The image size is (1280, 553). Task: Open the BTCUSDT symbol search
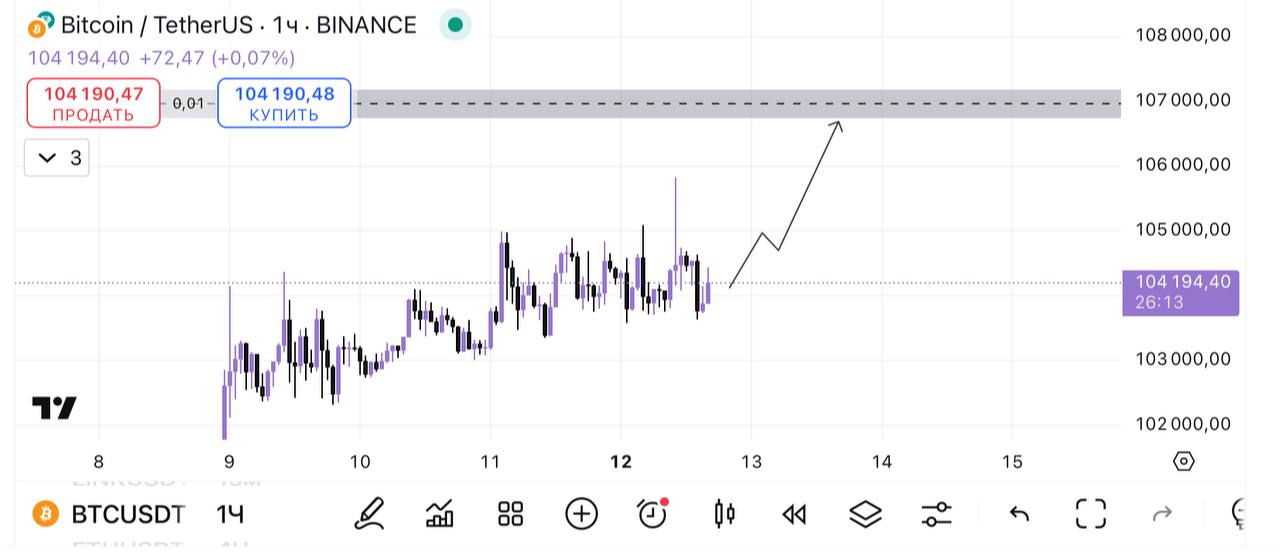(x=128, y=515)
